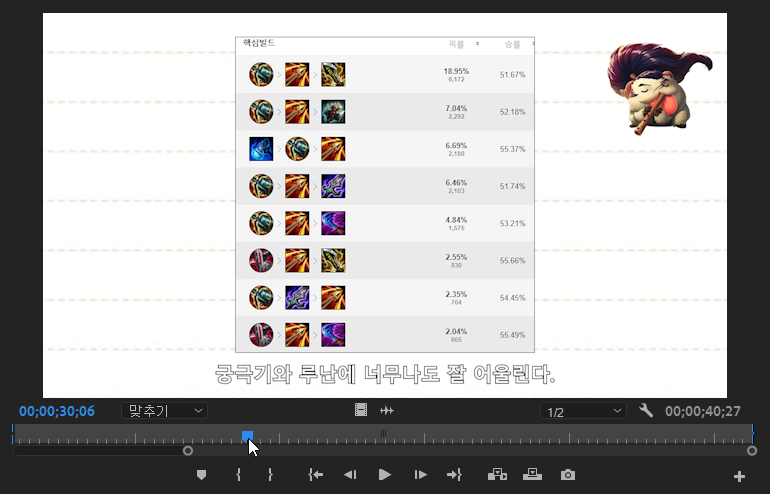The height and width of the screenshot is (494, 770).
Task: Click the 52.18% win rate value
Action: [512, 112]
